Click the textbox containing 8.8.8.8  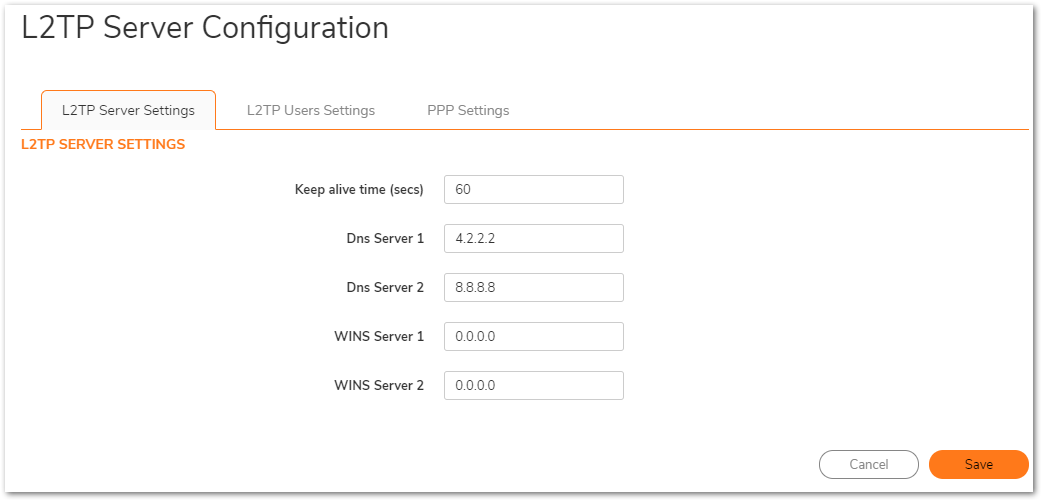[533, 288]
